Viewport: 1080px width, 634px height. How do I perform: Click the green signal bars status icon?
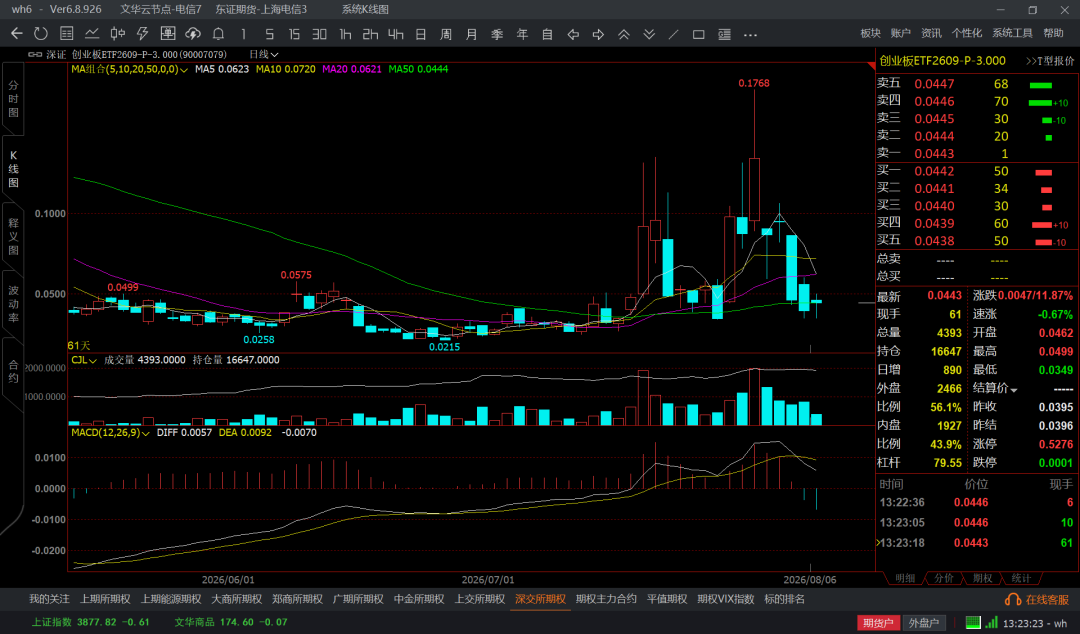pos(991,622)
